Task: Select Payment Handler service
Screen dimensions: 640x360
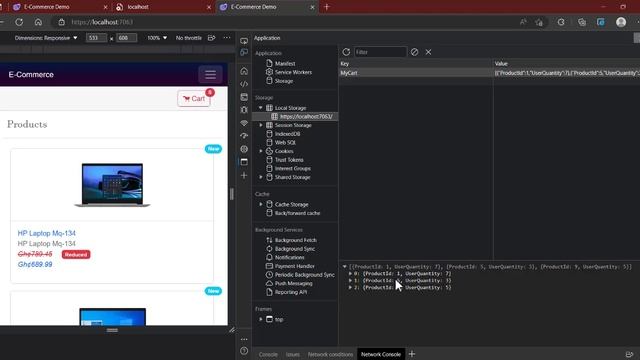Action: pyautogui.click(x=295, y=266)
